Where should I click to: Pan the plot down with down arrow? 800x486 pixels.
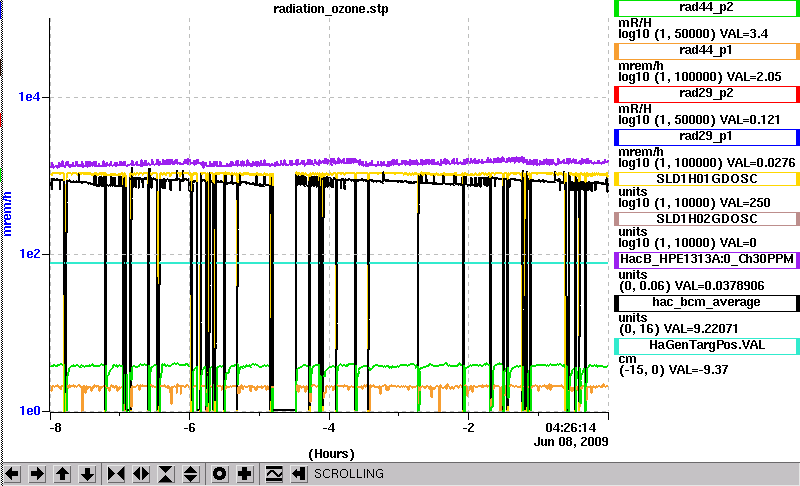[87, 474]
